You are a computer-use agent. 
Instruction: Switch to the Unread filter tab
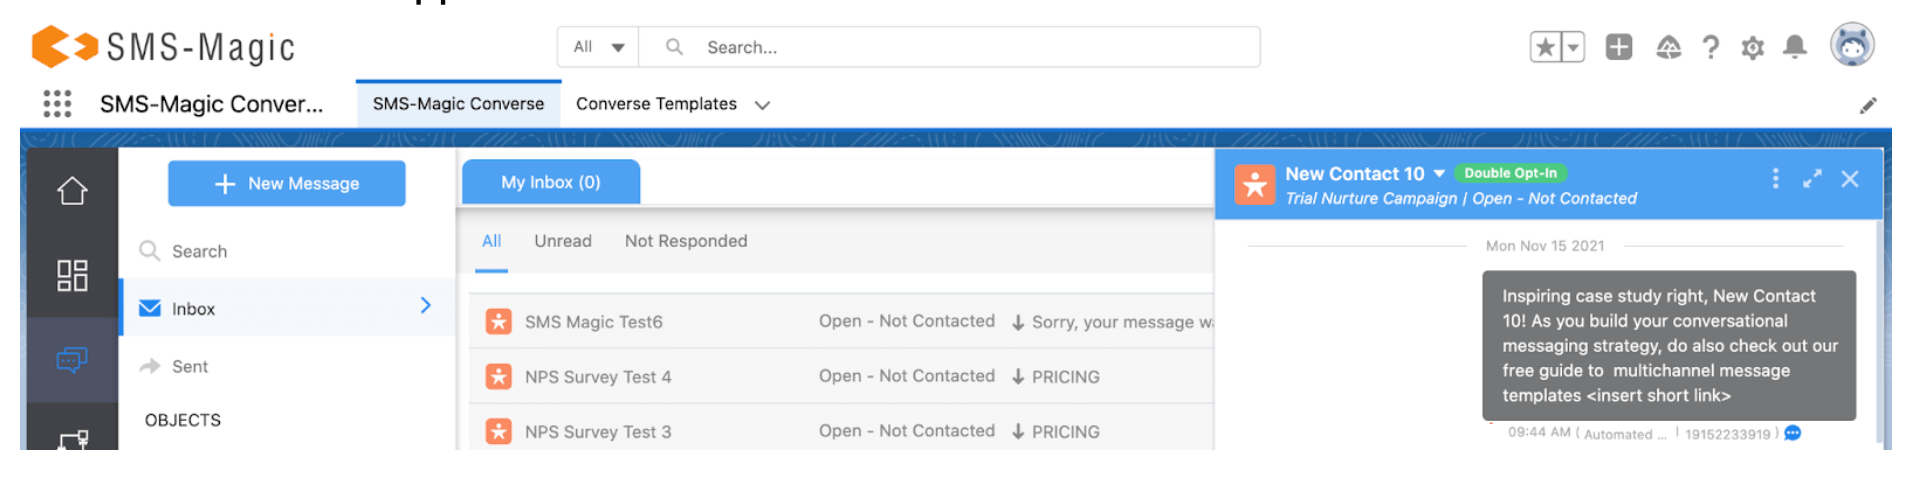(562, 241)
